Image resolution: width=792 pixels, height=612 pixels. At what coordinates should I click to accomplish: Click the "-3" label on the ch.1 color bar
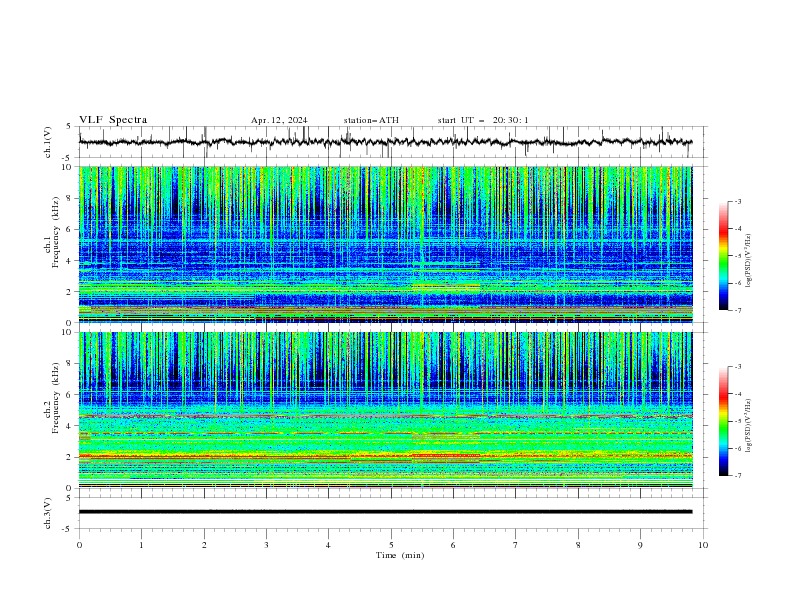pyautogui.click(x=738, y=201)
